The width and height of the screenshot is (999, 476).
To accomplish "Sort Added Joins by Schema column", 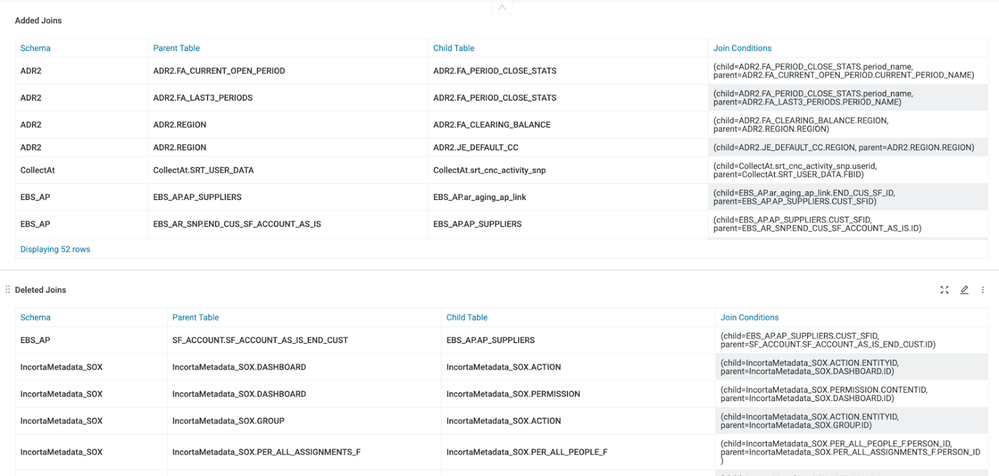I will tap(35, 48).
